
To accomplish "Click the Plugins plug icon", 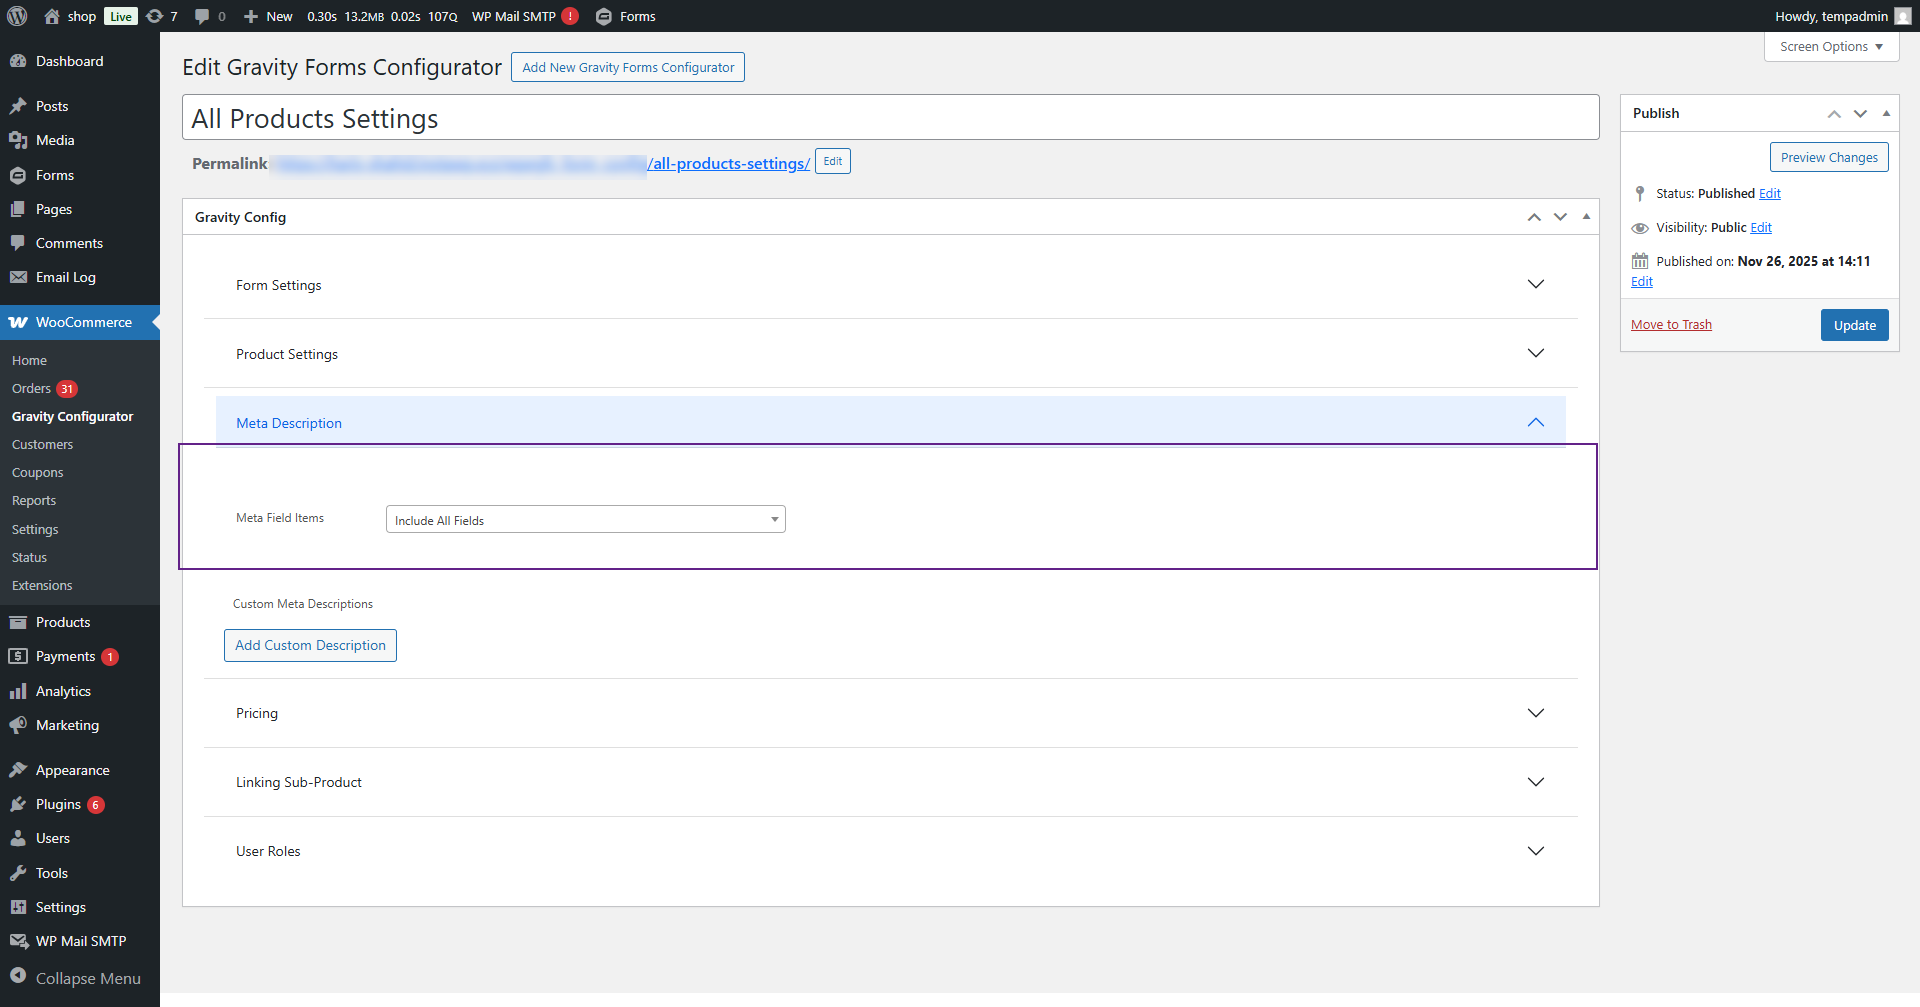I will tap(18, 804).
